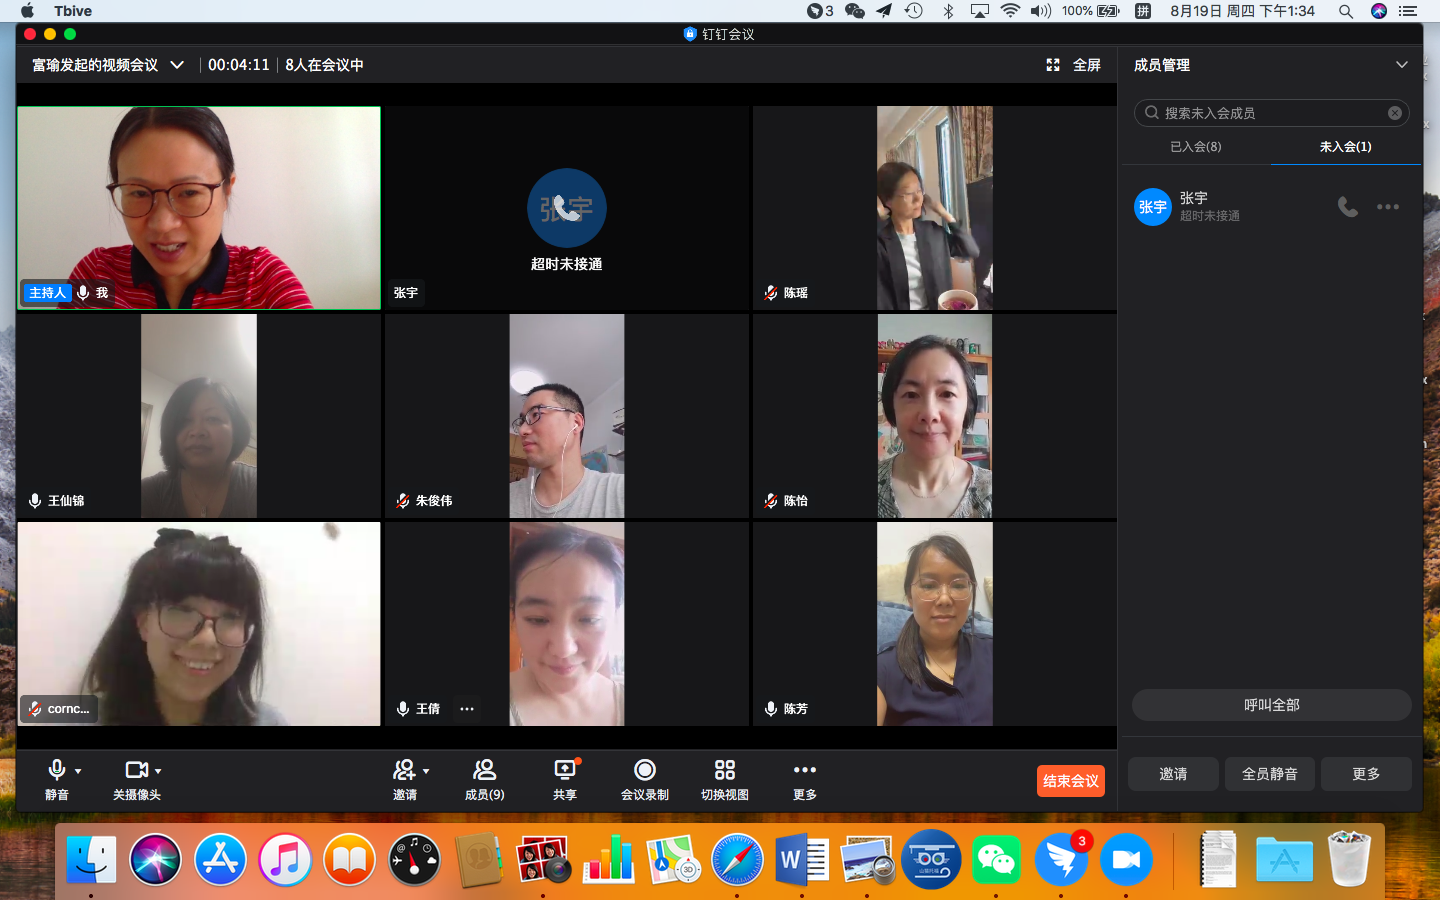Viewport: 1440px width, 900px height.
Task: Open Microsoft Word from the Dock
Action: [x=802, y=859]
